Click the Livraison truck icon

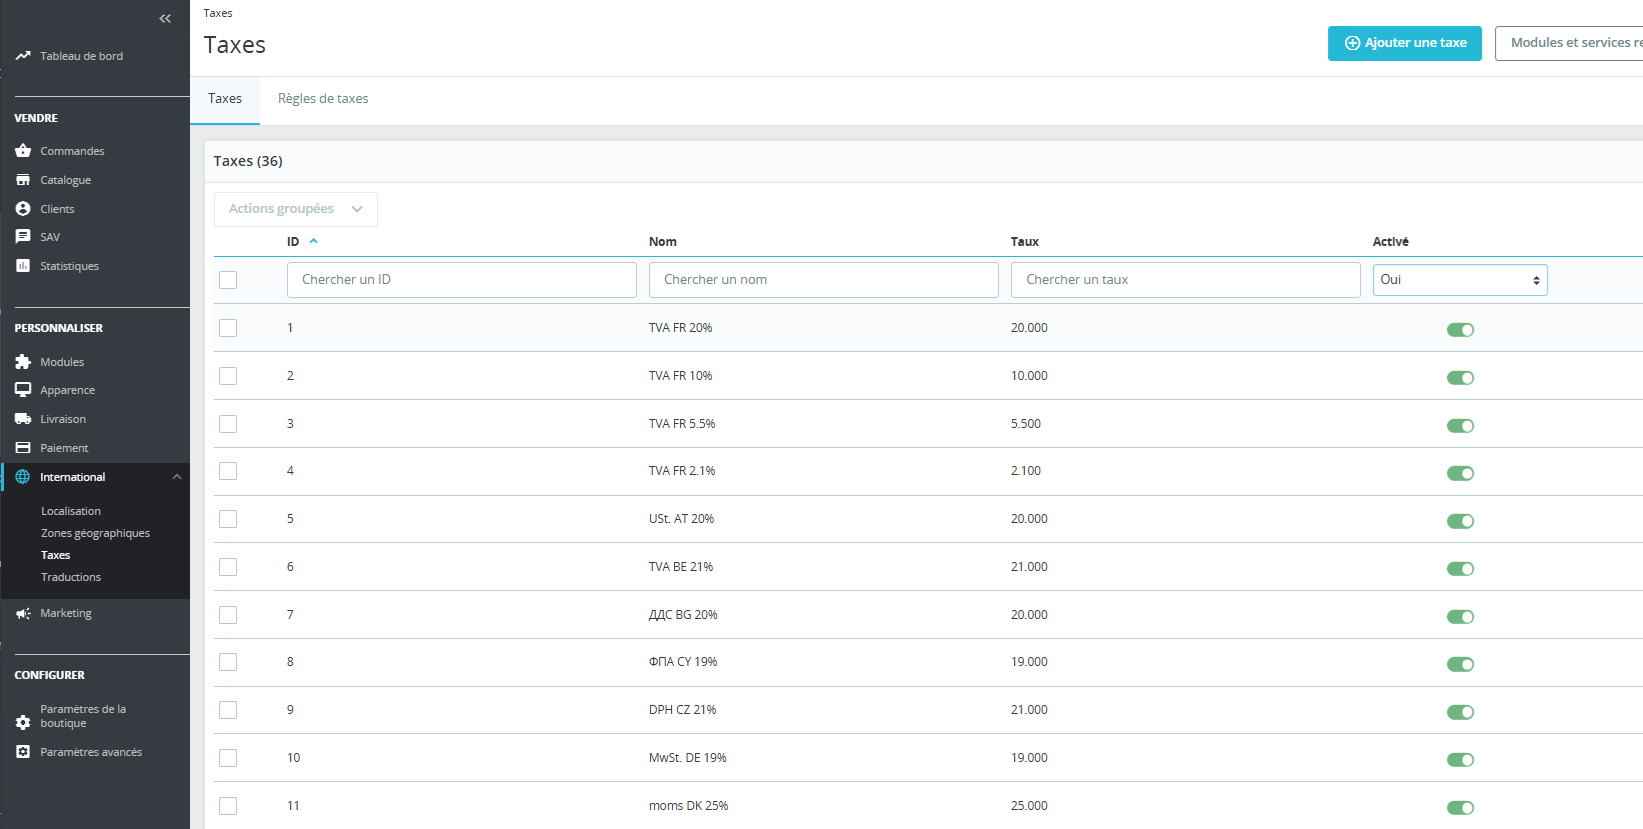coord(23,419)
